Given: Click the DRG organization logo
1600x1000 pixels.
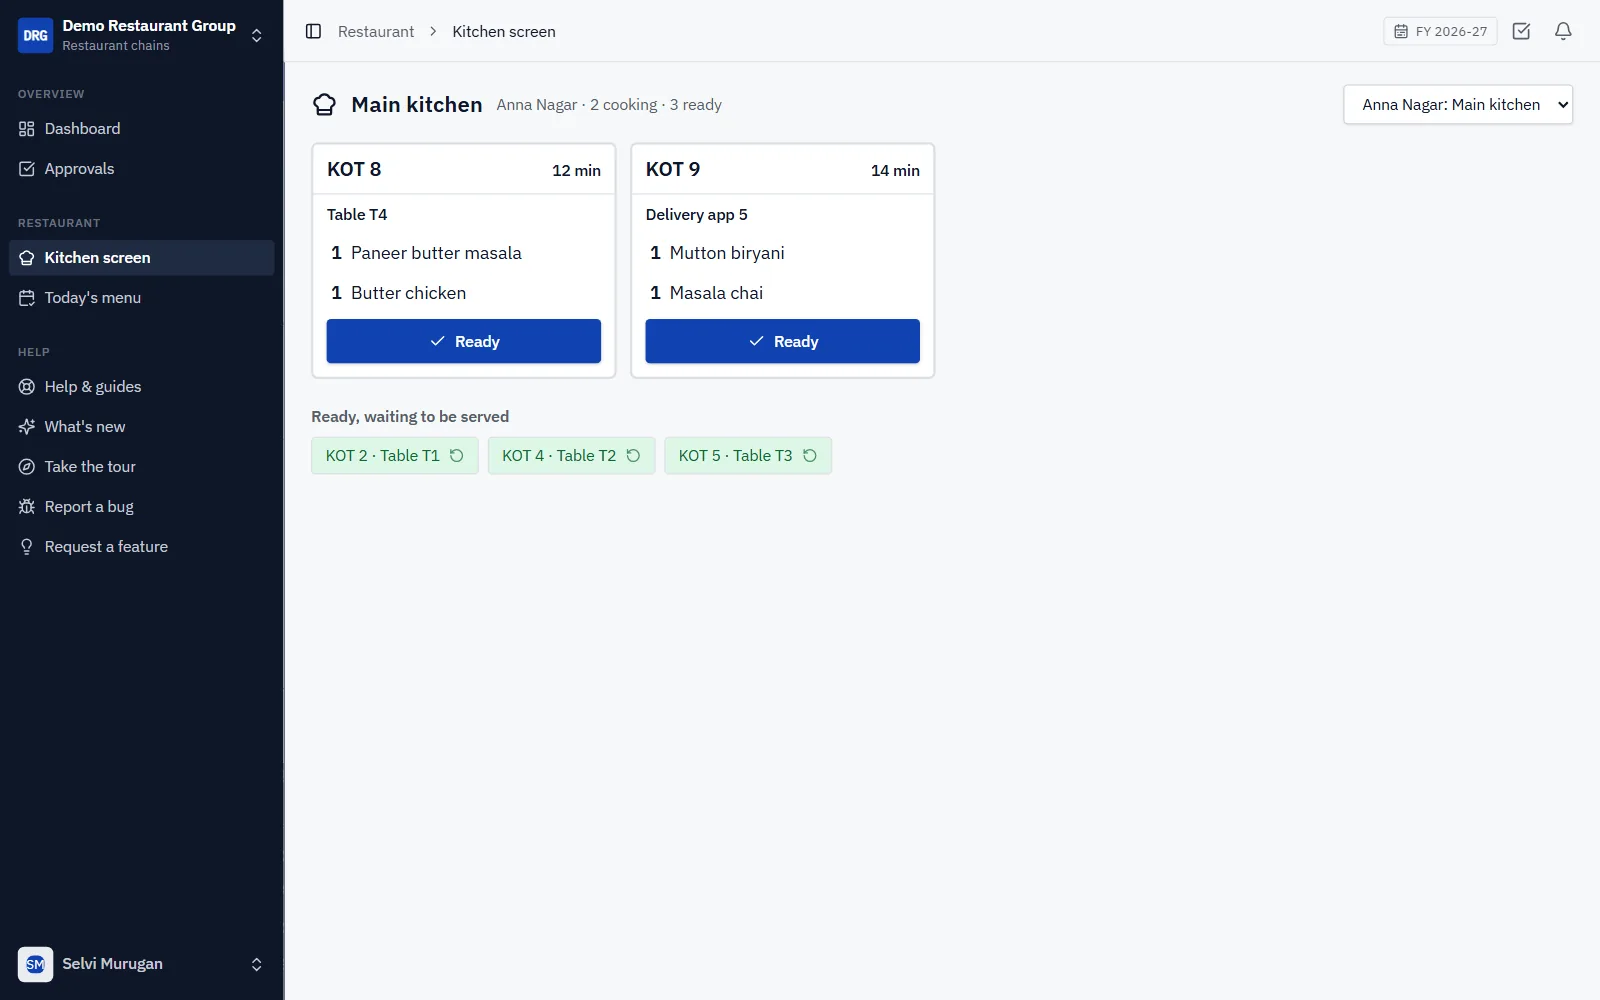Looking at the screenshot, I should point(35,35).
